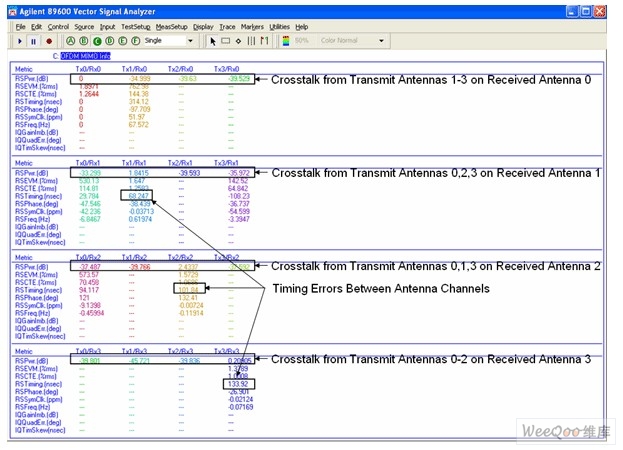Screen dimensions: 623x450
Task: Click the Tx1/Rx0 RSPwr value -34.999
Action: pyautogui.click(x=139, y=79)
